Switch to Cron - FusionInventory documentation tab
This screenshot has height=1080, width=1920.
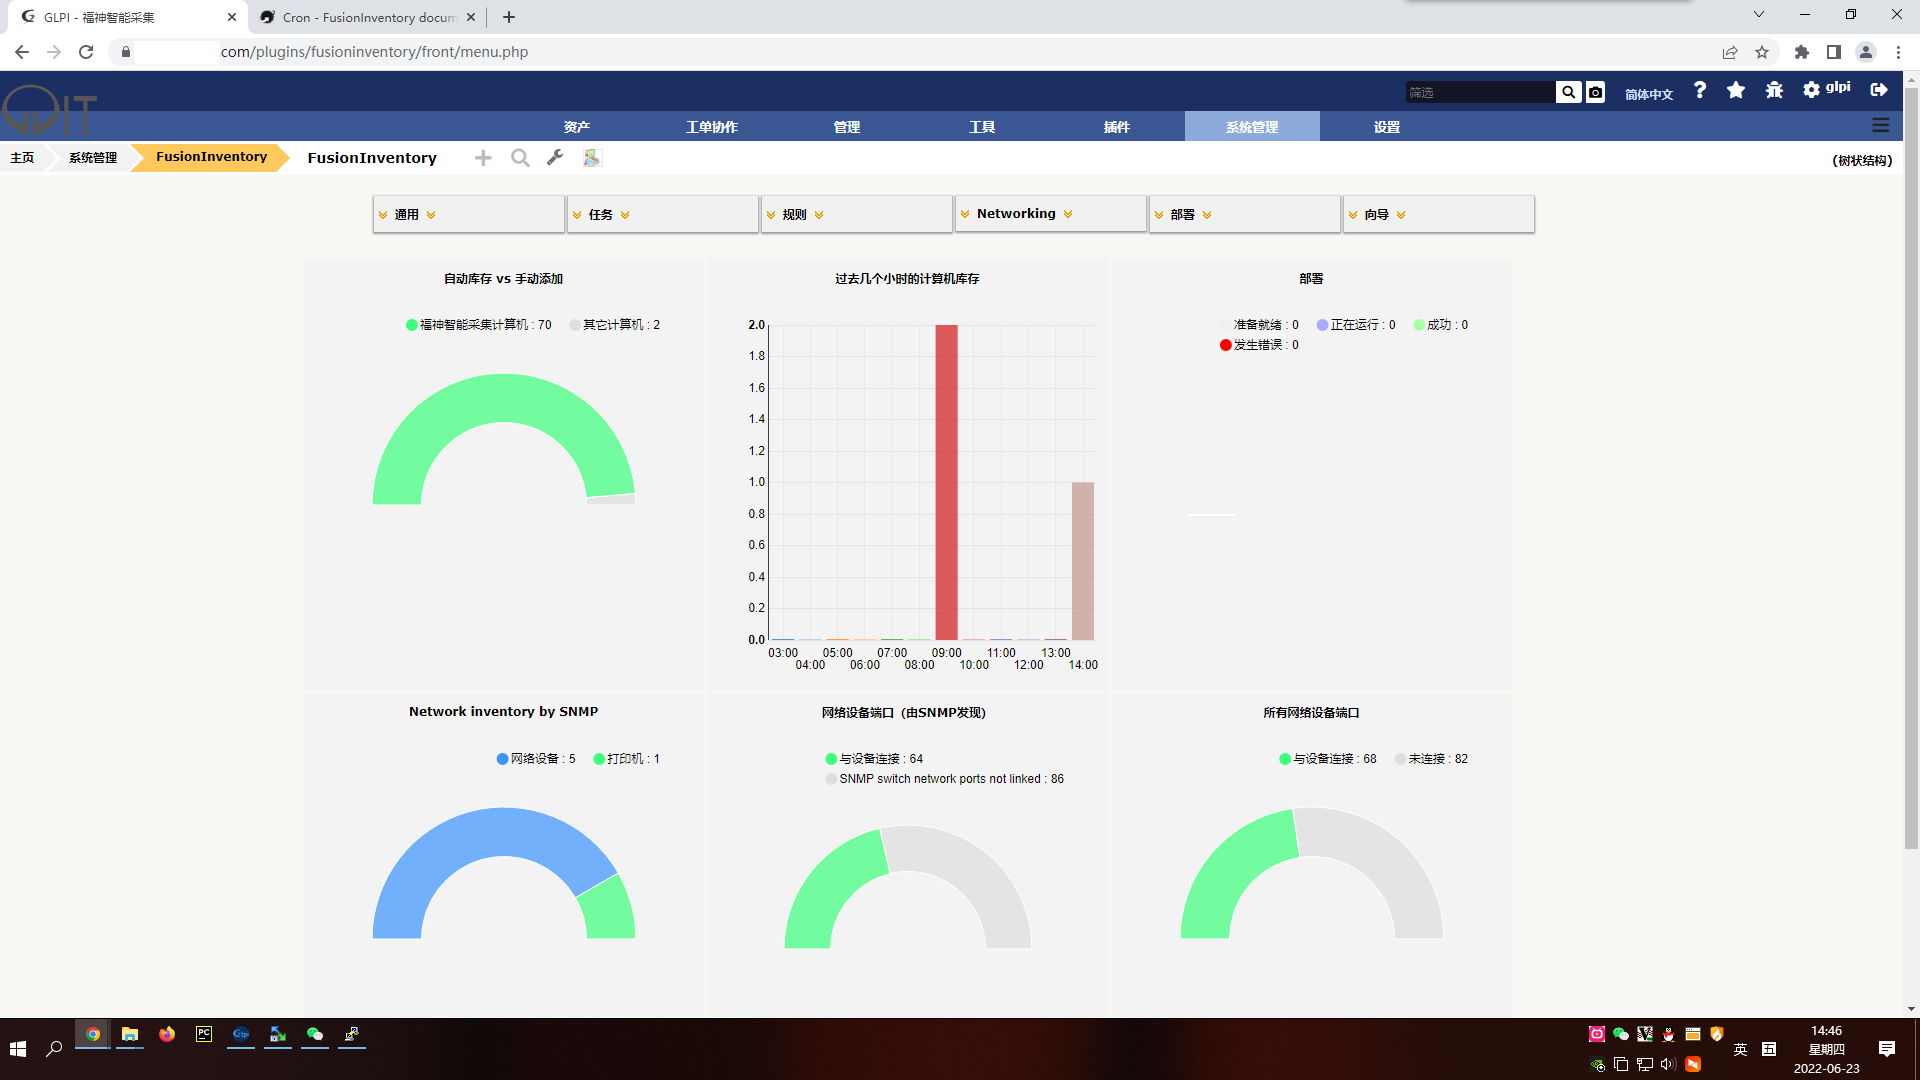click(x=368, y=17)
